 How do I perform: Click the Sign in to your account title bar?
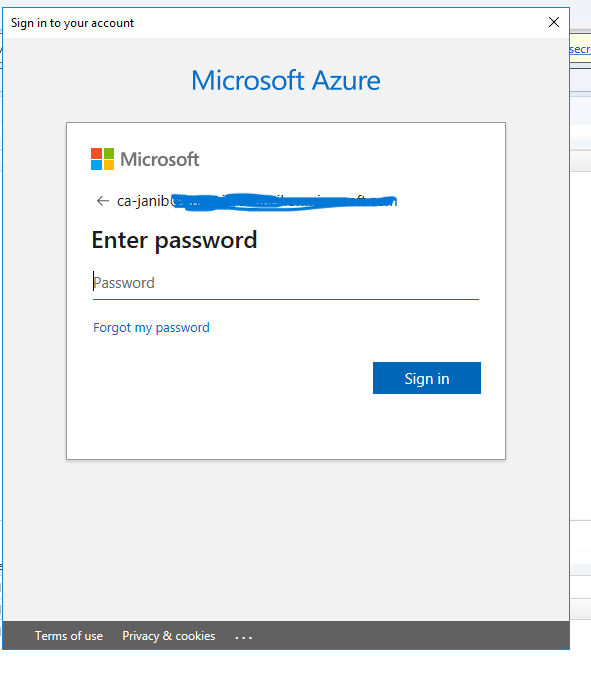(x=275, y=23)
